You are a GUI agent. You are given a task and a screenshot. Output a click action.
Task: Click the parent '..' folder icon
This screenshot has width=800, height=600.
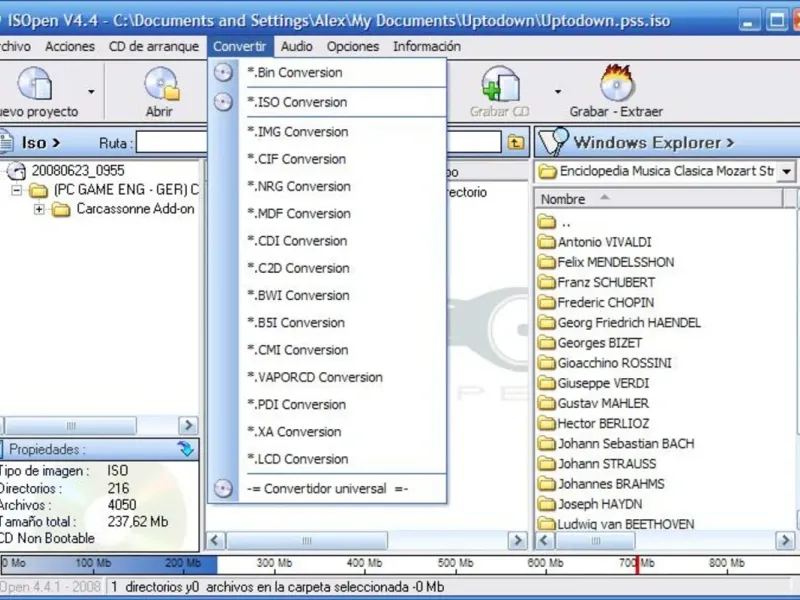pos(546,222)
